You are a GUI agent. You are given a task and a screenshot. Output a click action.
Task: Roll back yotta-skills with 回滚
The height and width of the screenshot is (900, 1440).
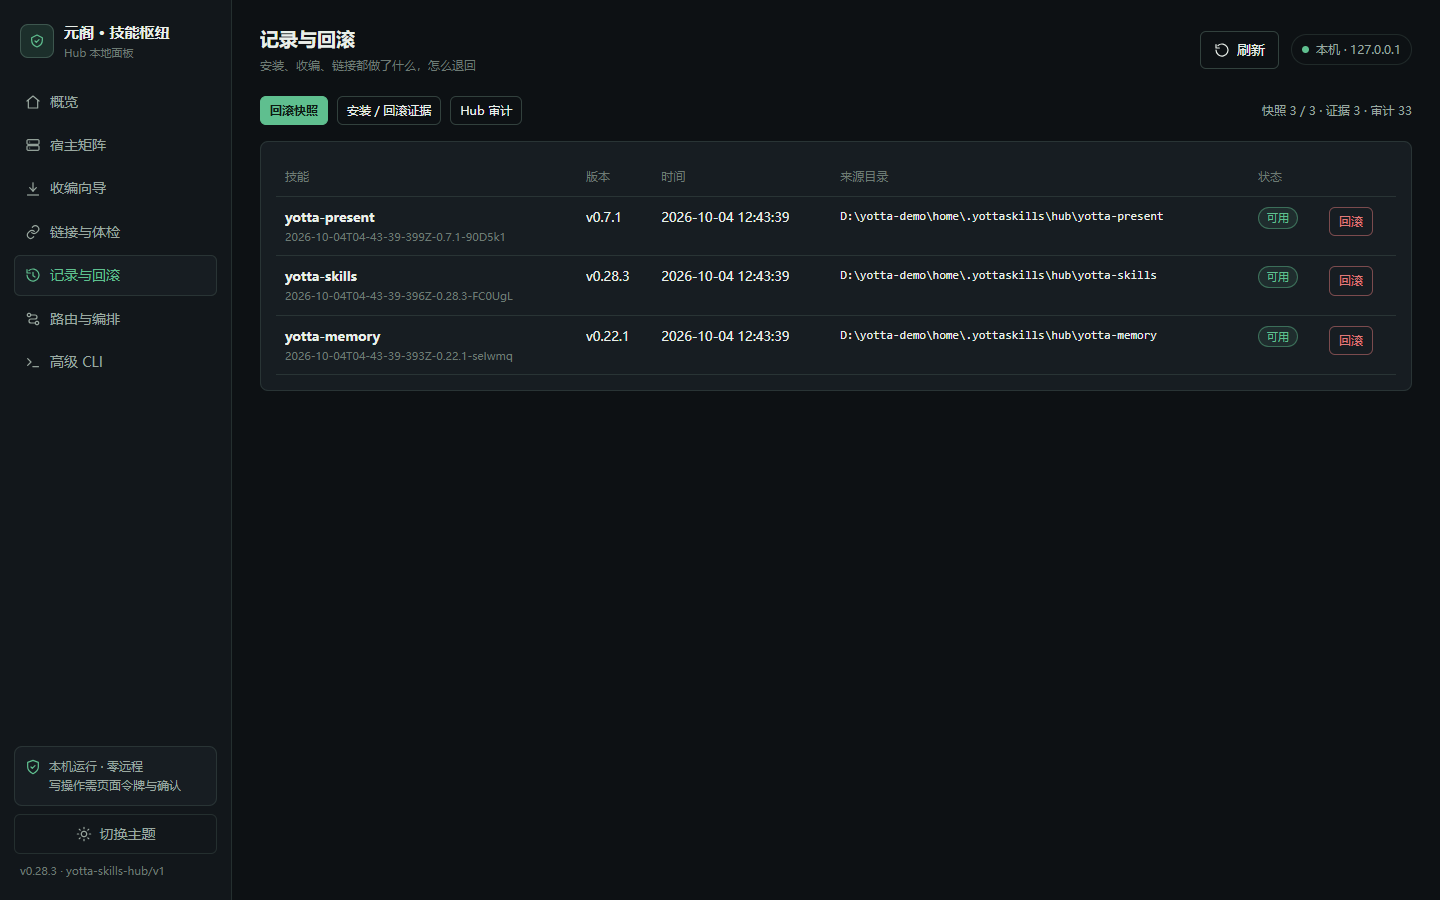(1351, 281)
